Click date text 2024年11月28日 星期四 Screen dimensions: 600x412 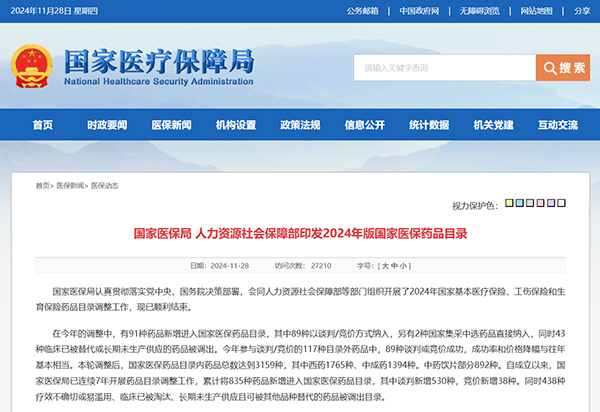pos(54,11)
